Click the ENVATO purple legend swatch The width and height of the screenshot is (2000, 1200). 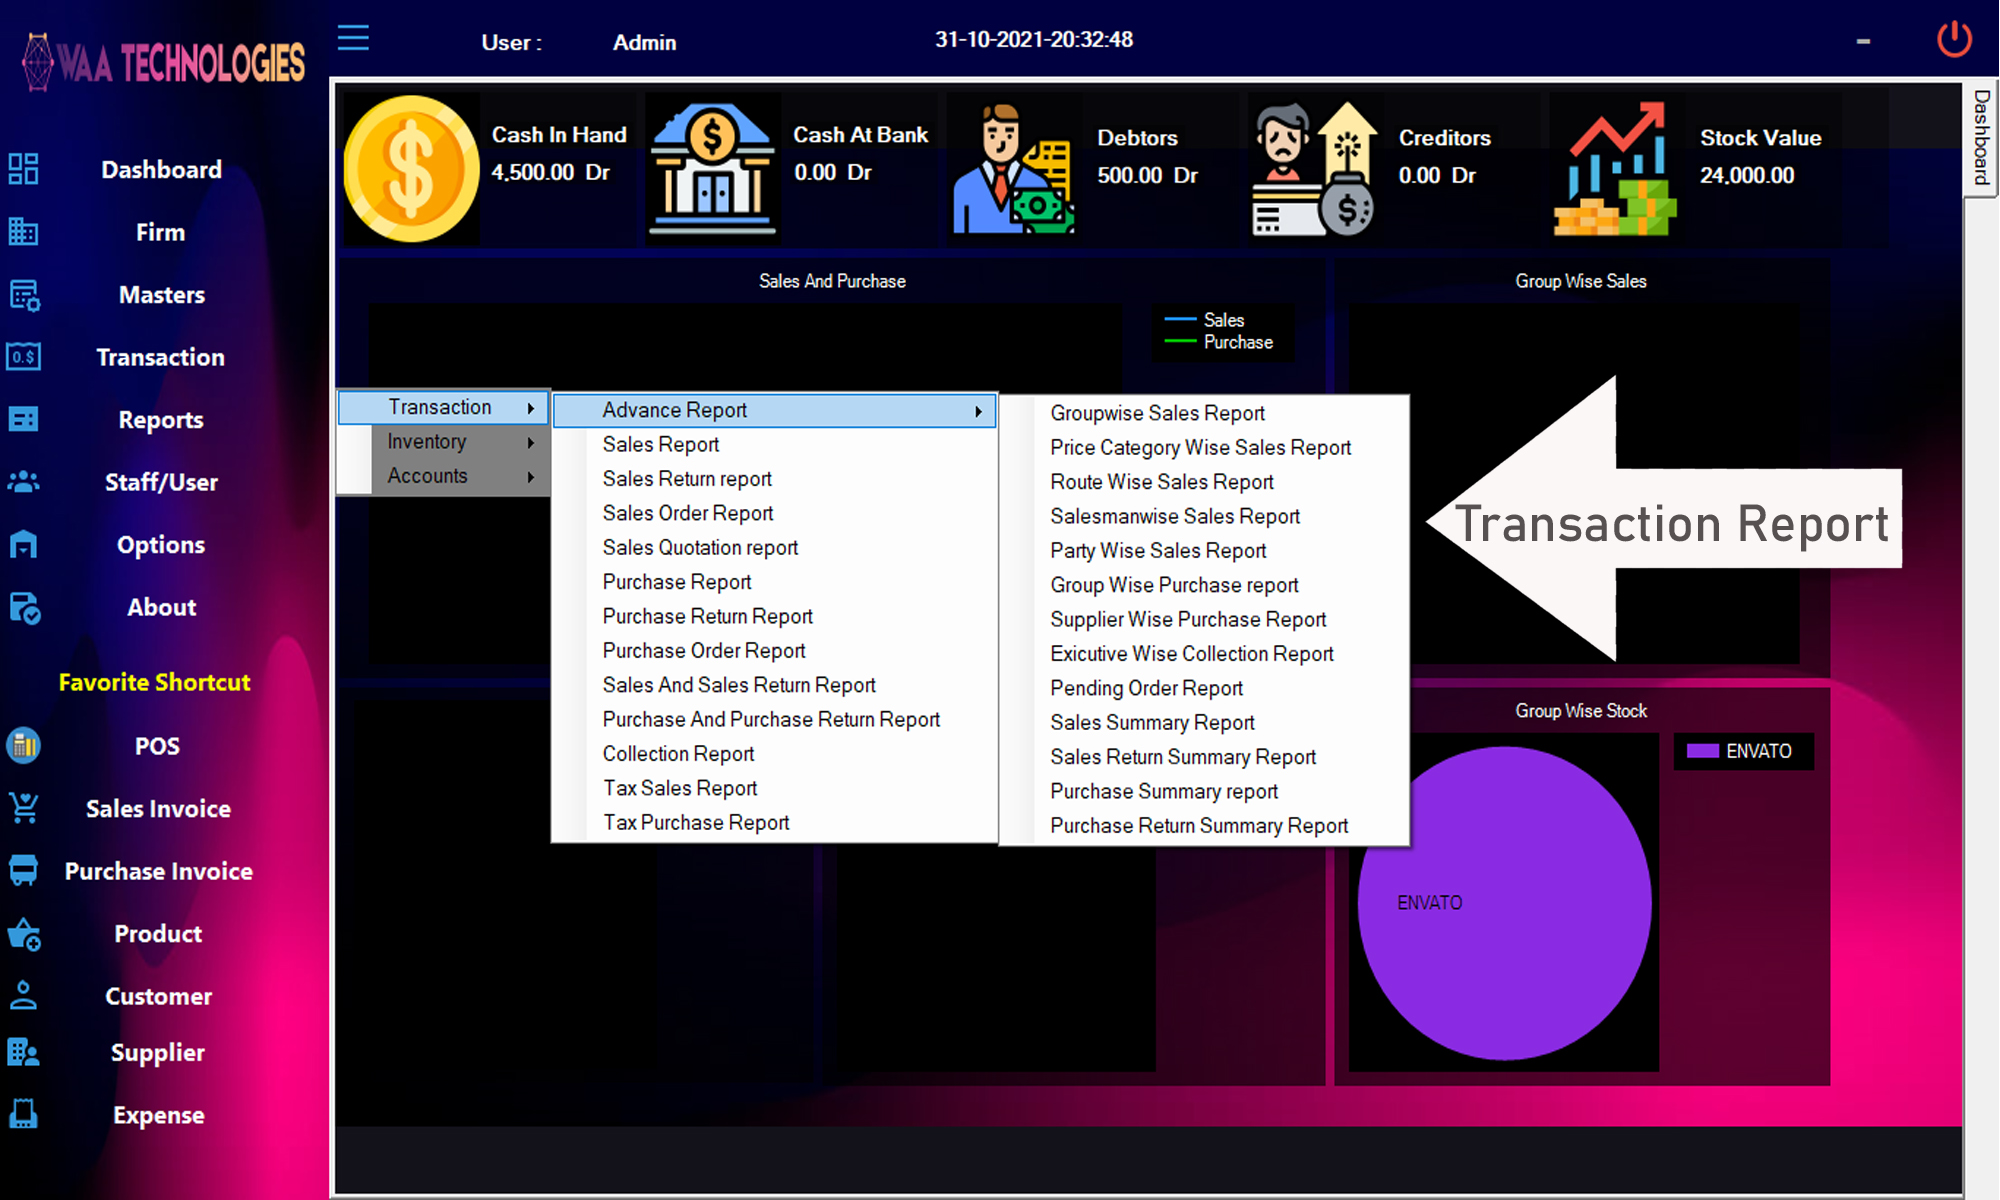point(1702,751)
